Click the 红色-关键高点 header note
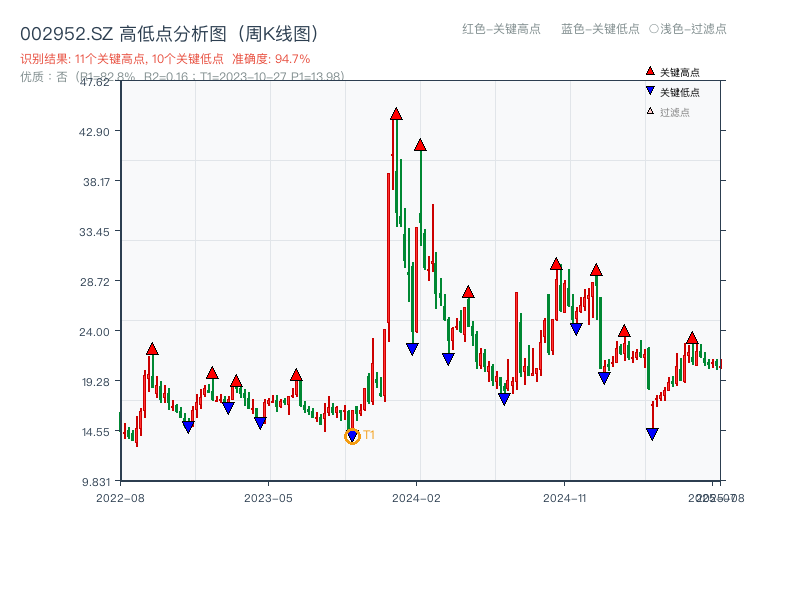The width and height of the screenshot is (800, 600). (501, 29)
